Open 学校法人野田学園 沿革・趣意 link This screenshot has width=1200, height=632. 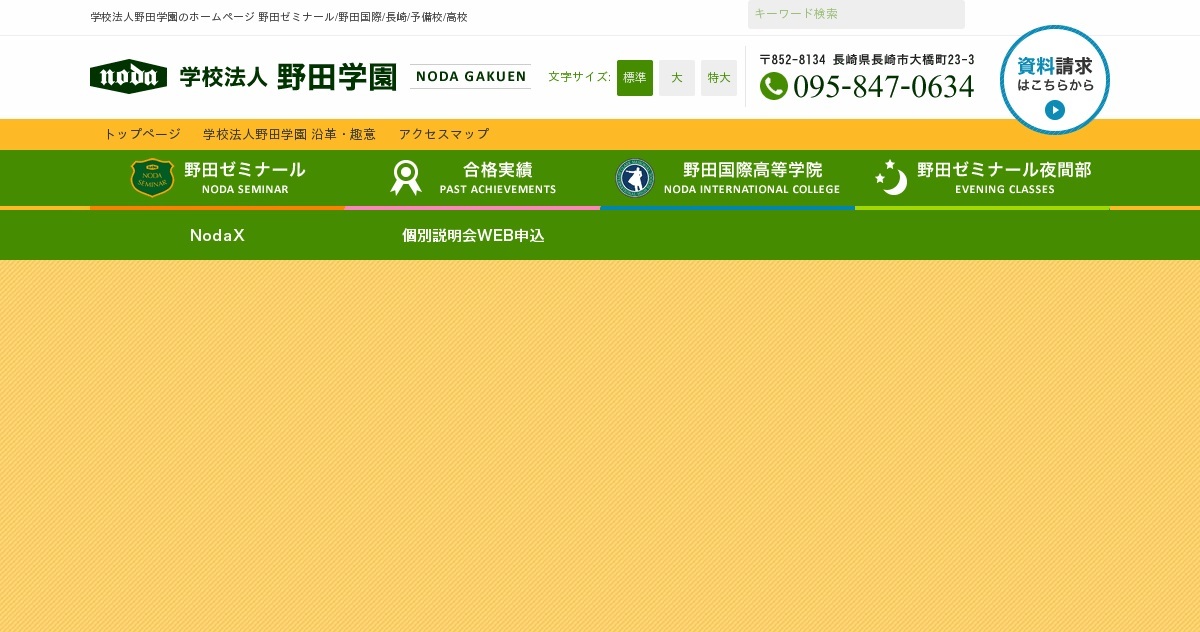point(289,134)
